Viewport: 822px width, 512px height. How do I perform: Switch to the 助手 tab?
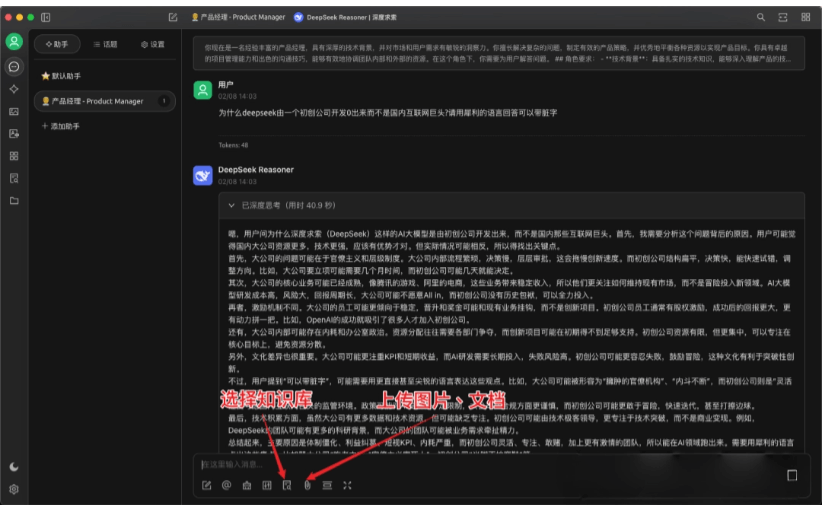(x=57, y=45)
